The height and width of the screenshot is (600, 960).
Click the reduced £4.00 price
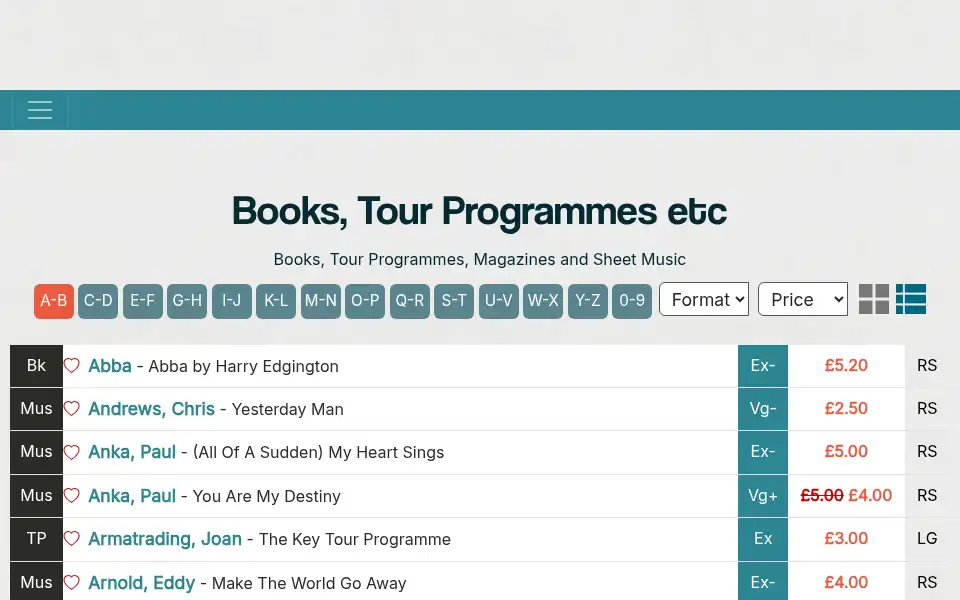tap(870, 495)
